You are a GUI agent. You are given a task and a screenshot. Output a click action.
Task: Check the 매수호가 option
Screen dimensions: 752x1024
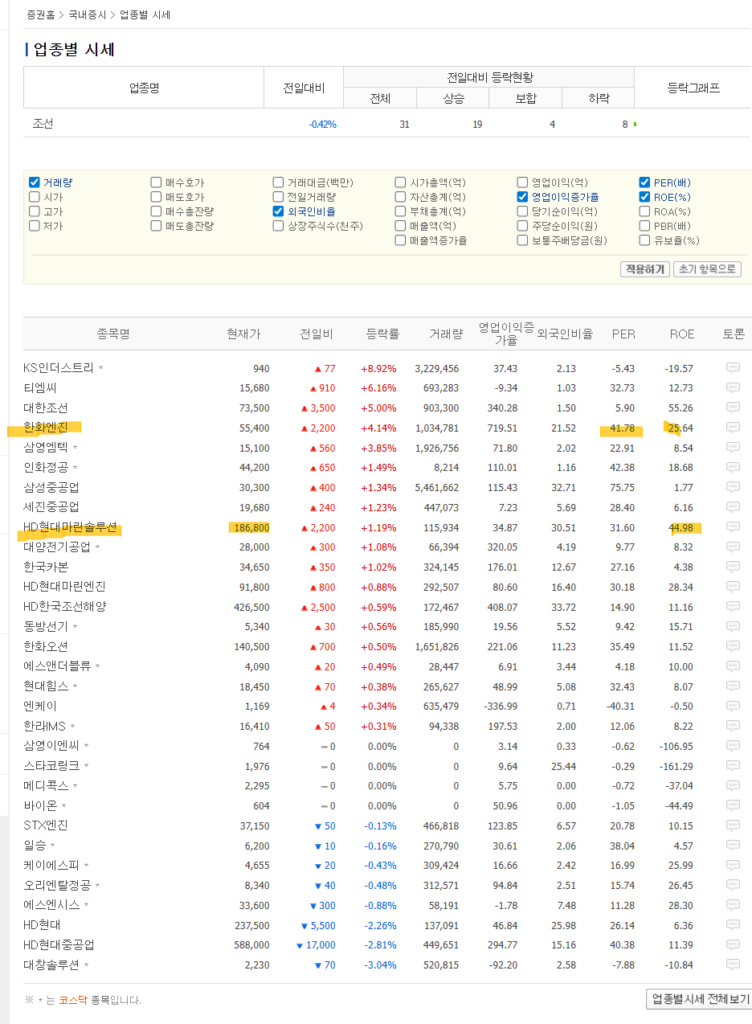(x=156, y=183)
